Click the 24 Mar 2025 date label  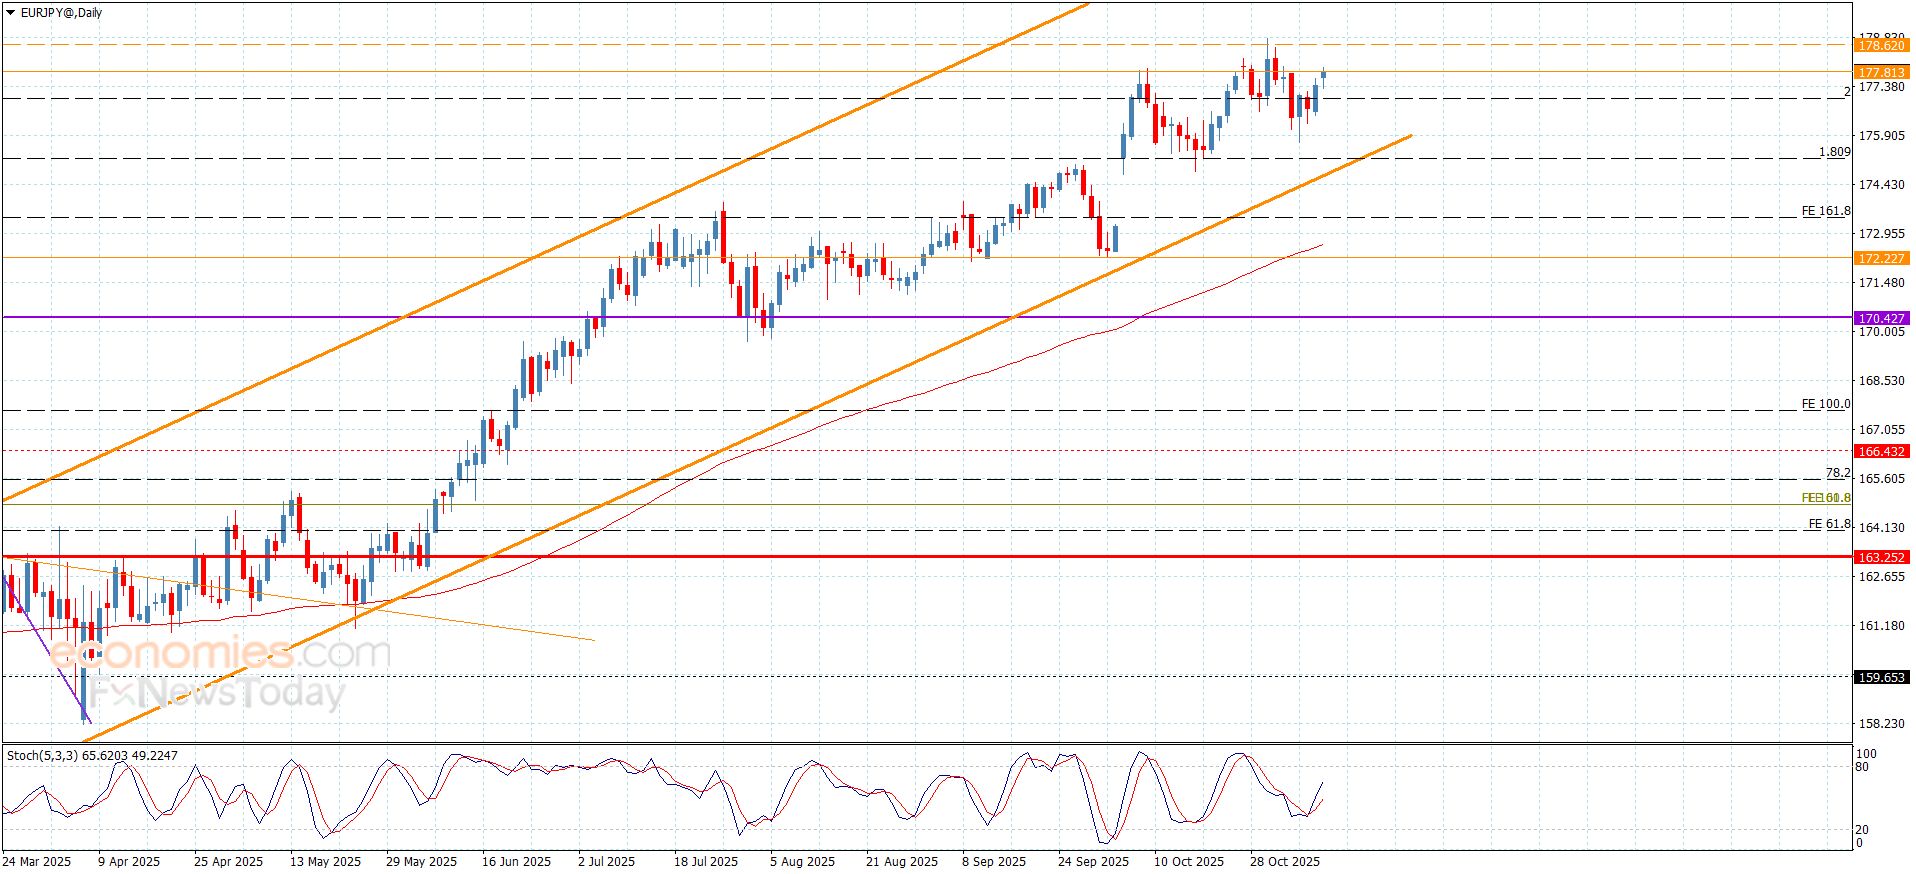pyautogui.click(x=37, y=862)
